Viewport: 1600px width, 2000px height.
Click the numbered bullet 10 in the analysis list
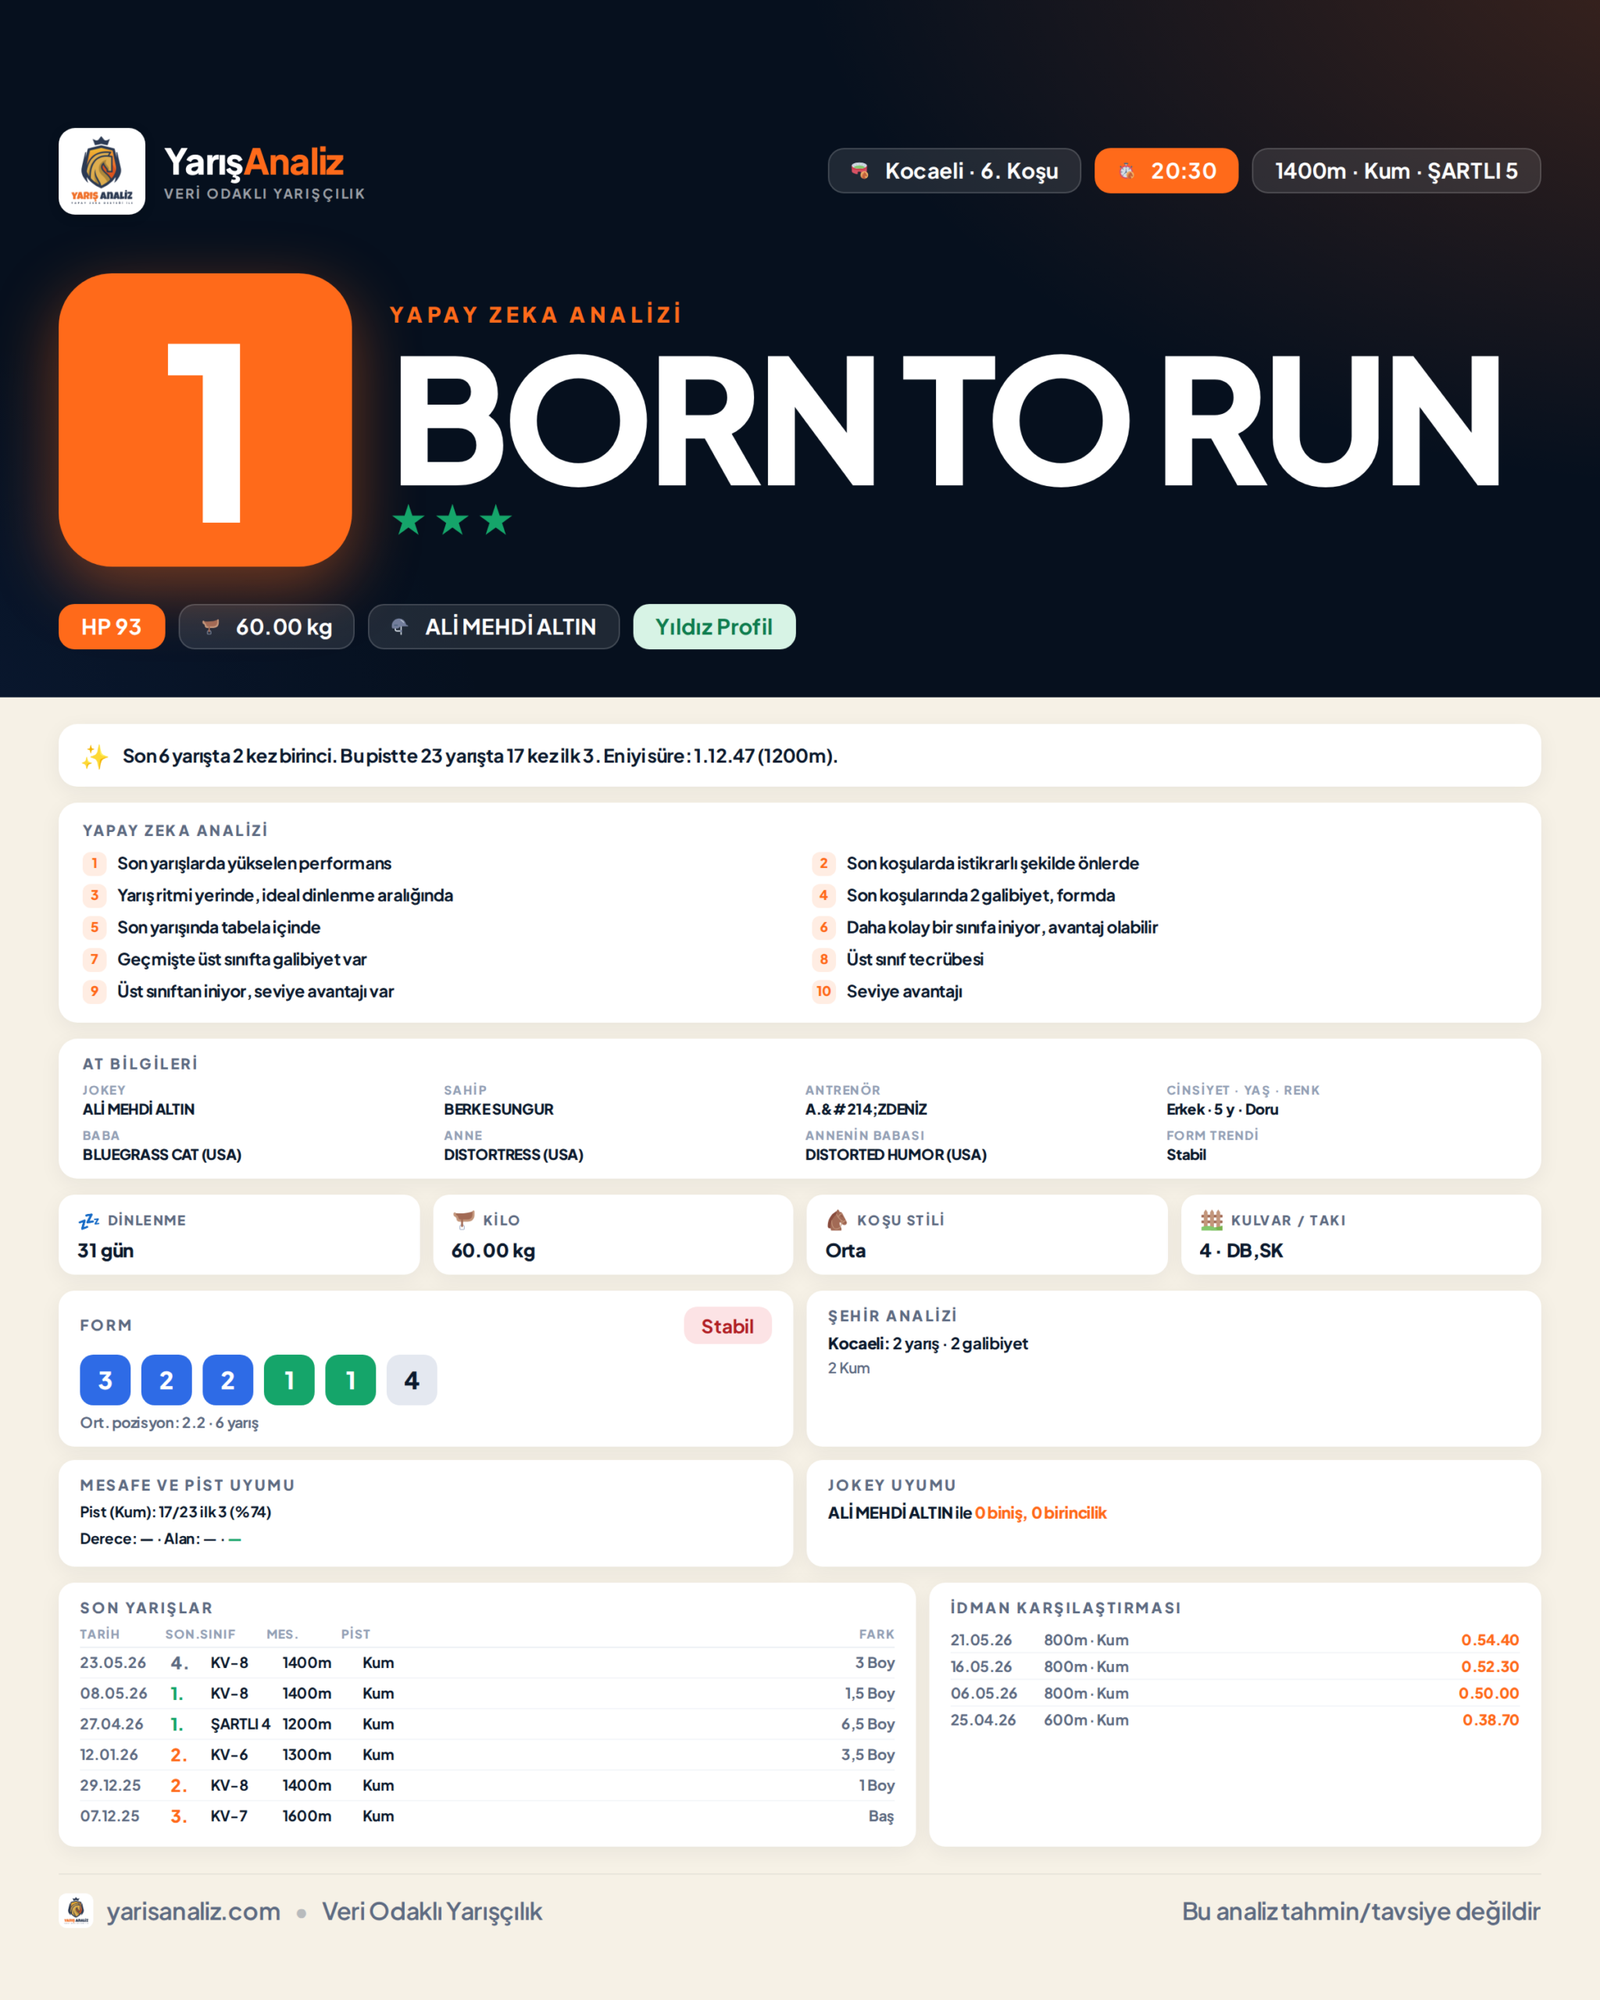(x=823, y=991)
